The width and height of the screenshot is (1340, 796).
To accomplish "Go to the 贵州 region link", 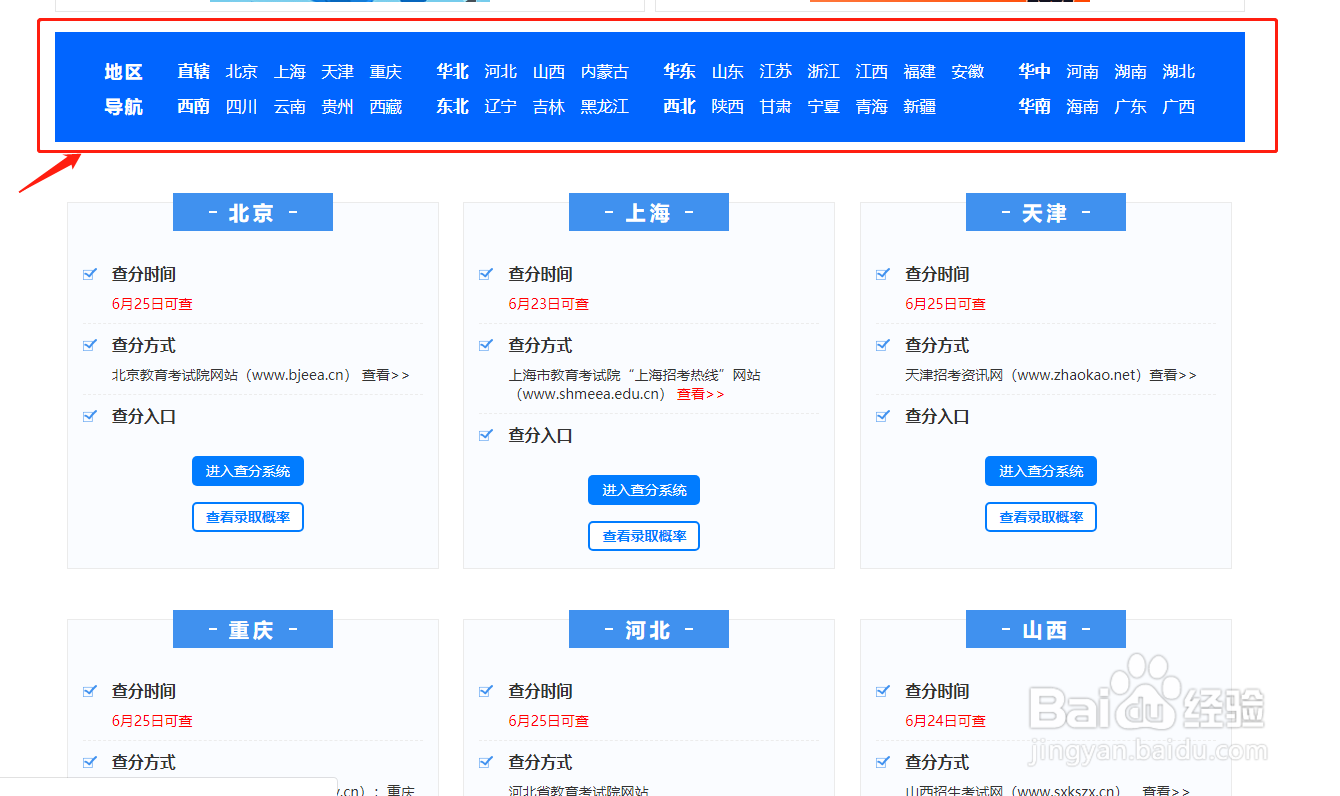I will [x=338, y=107].
